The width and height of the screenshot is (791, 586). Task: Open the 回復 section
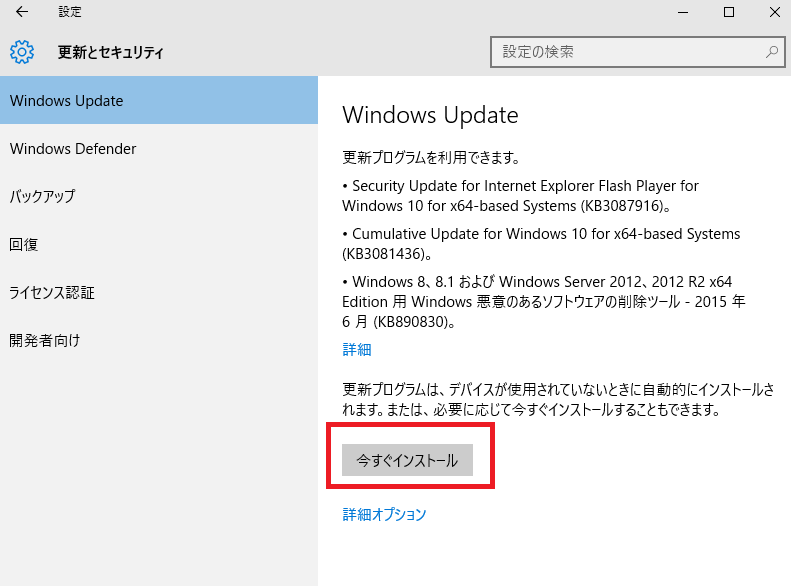[159, 244]
